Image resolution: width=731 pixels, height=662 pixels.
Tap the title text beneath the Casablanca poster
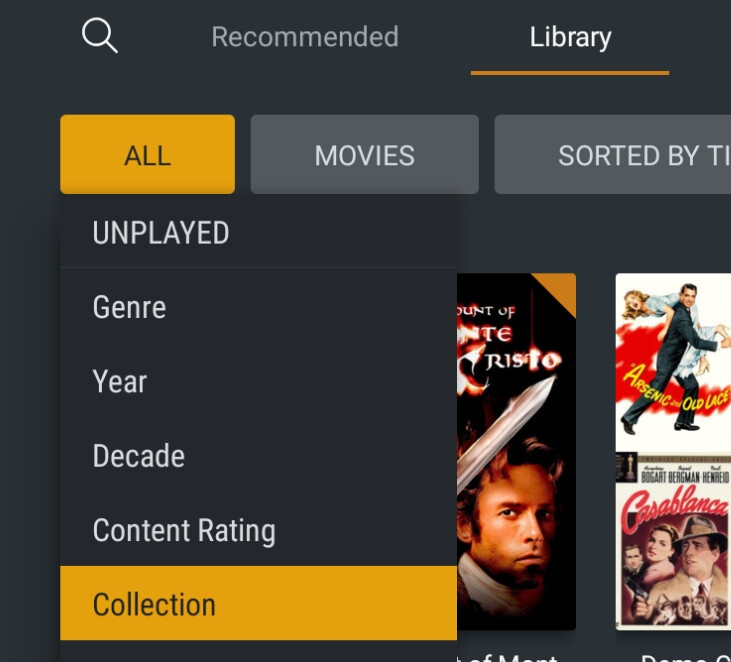[x=685, y=657]
